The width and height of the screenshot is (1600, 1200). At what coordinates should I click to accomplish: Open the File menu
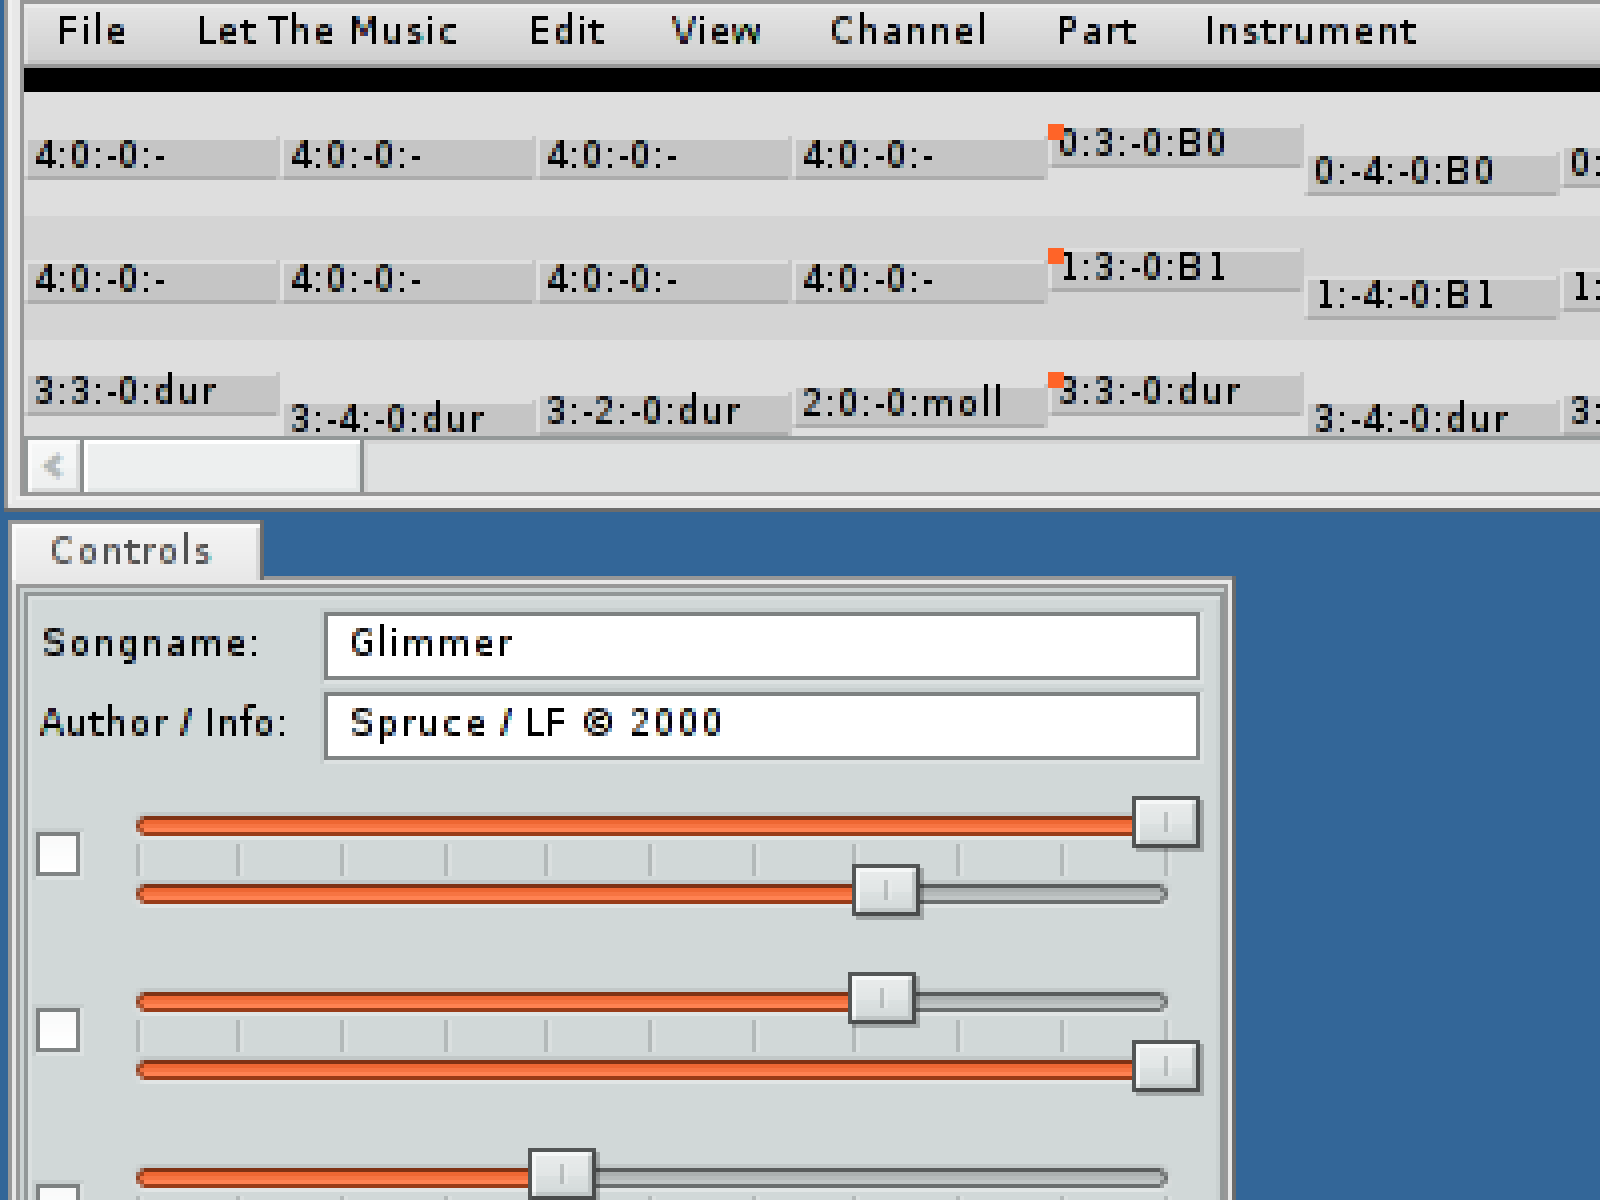91,31
